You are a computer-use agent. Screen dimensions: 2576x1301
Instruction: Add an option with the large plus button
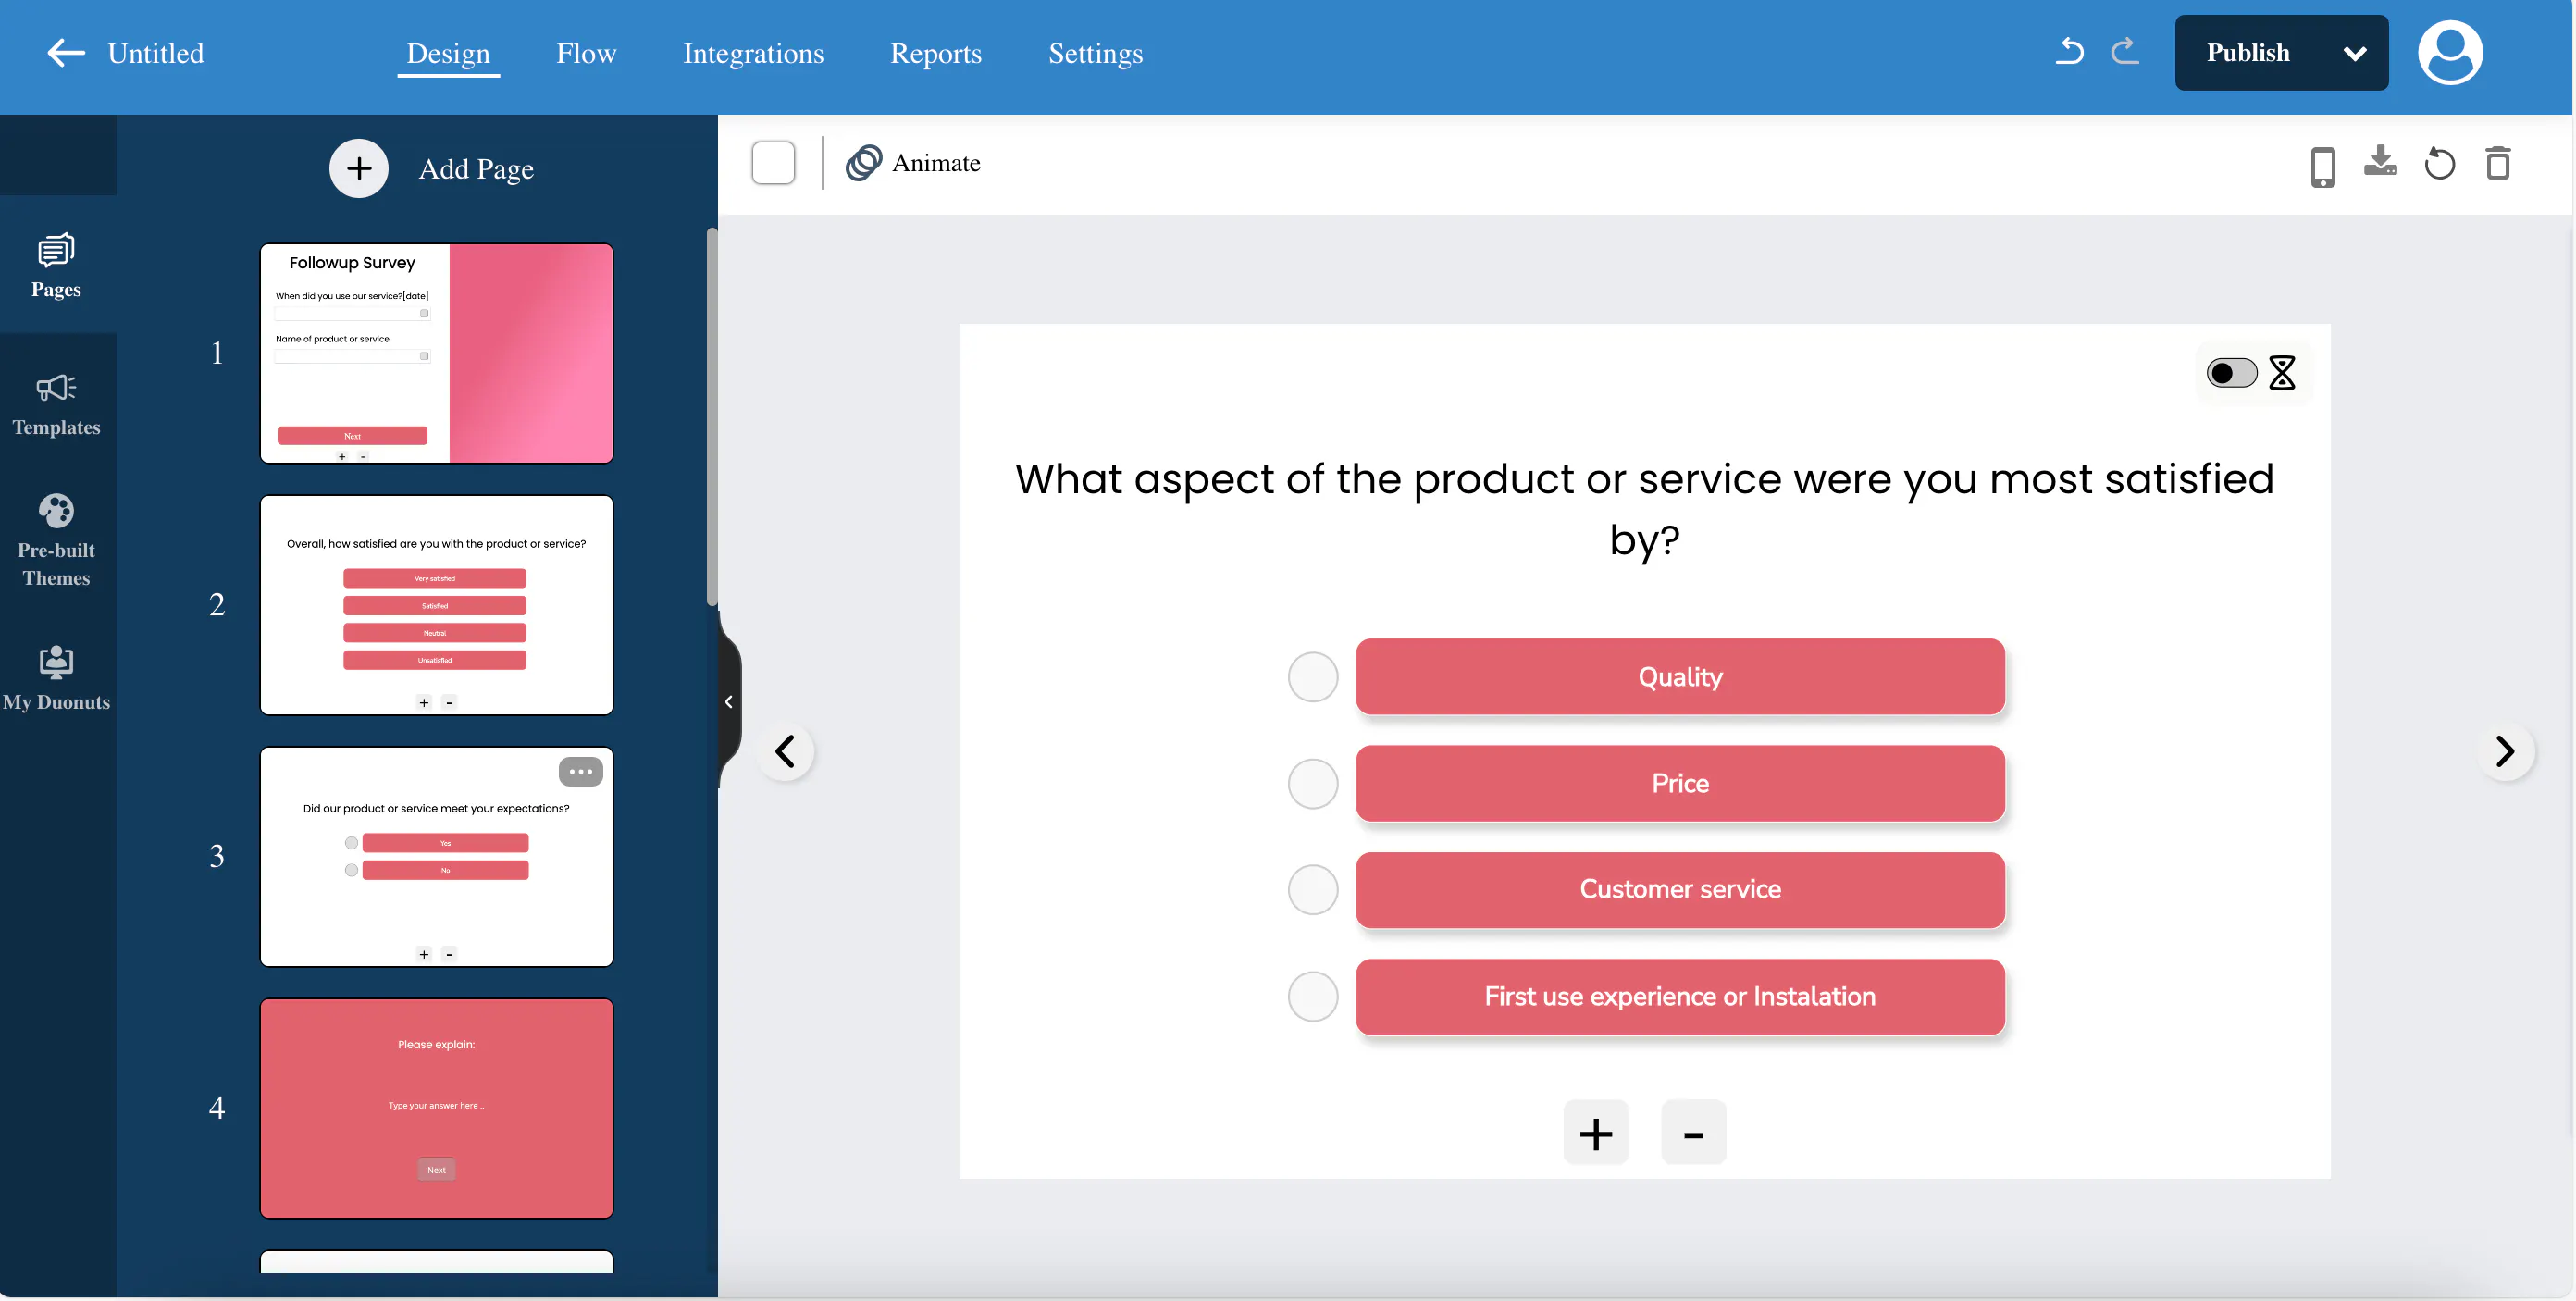[1596, 1133]
